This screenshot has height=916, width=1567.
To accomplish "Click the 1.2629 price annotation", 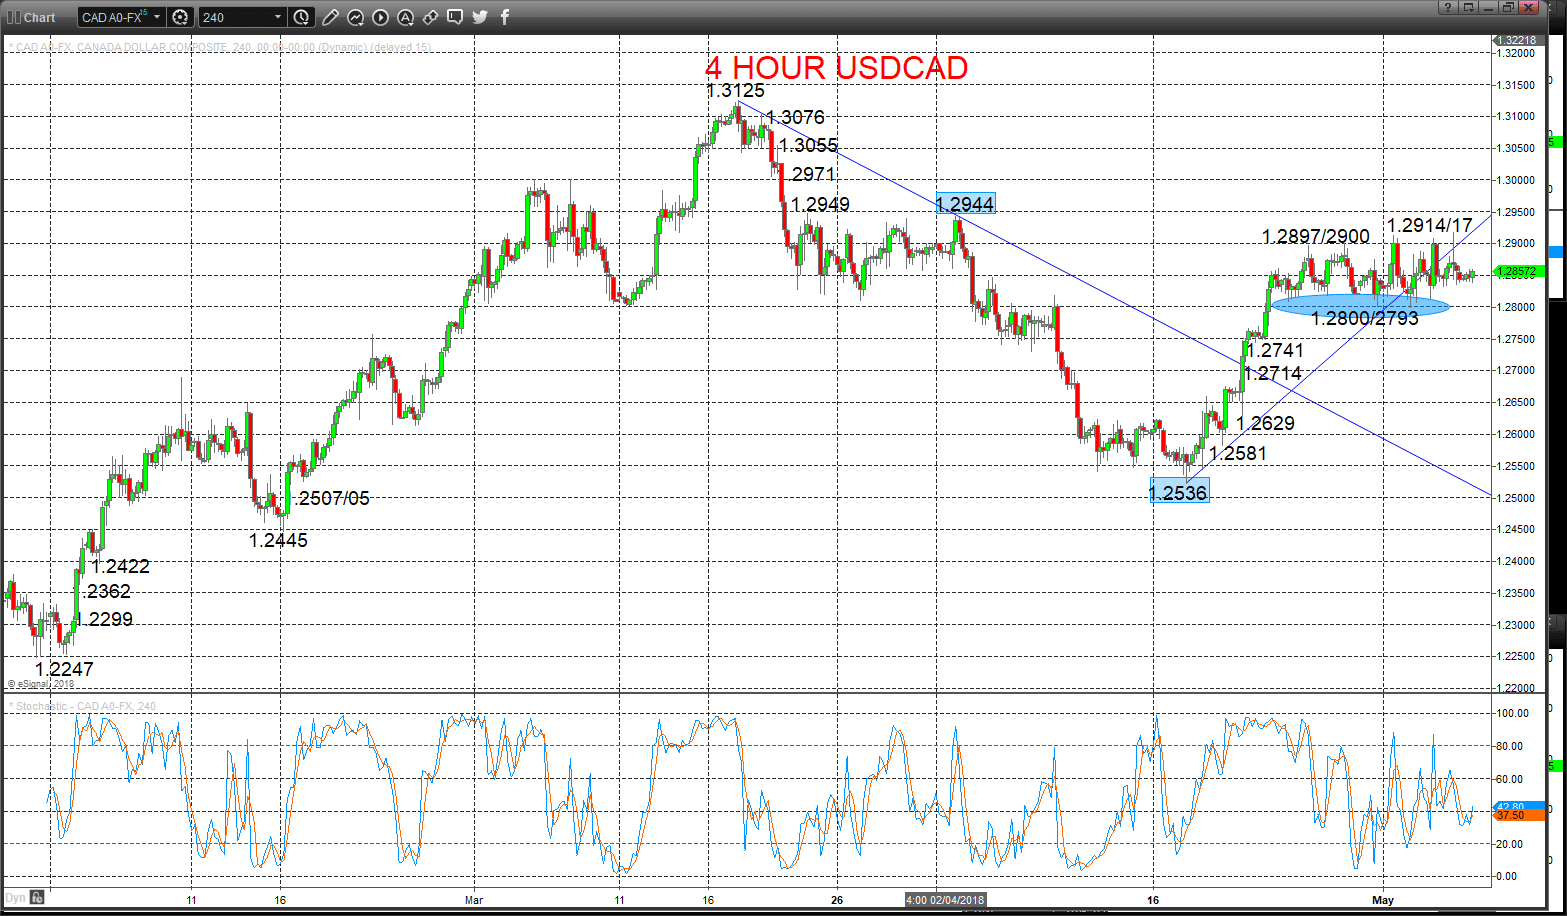I will pyautogui.click(x=1265, y=423).
